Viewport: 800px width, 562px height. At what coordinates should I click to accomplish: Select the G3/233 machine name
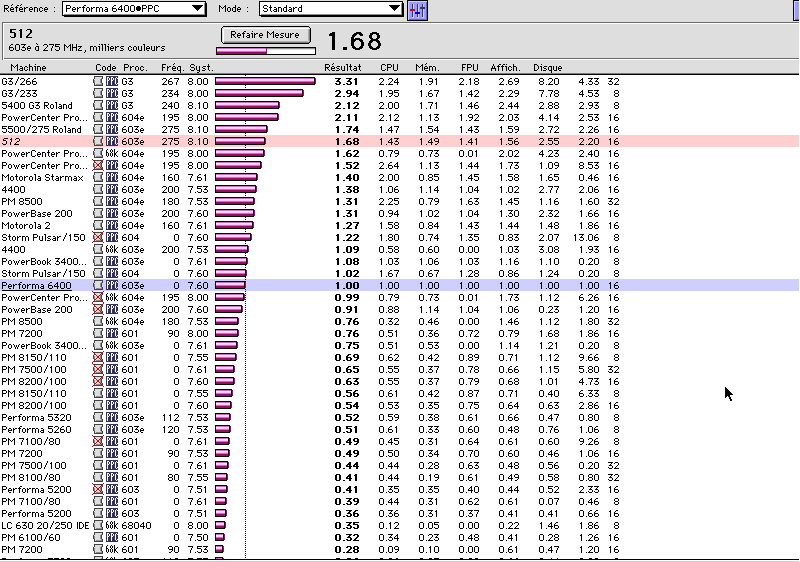(19, 93)
